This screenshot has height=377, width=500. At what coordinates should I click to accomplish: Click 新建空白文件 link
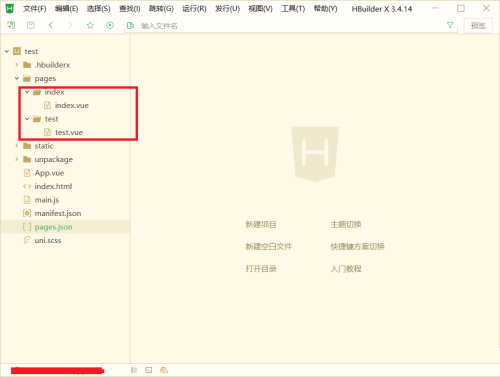pos(269,247)
